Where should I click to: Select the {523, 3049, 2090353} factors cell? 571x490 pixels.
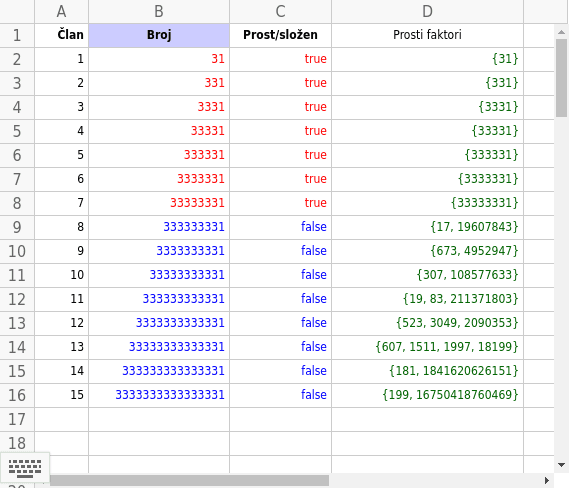[428, 324]
